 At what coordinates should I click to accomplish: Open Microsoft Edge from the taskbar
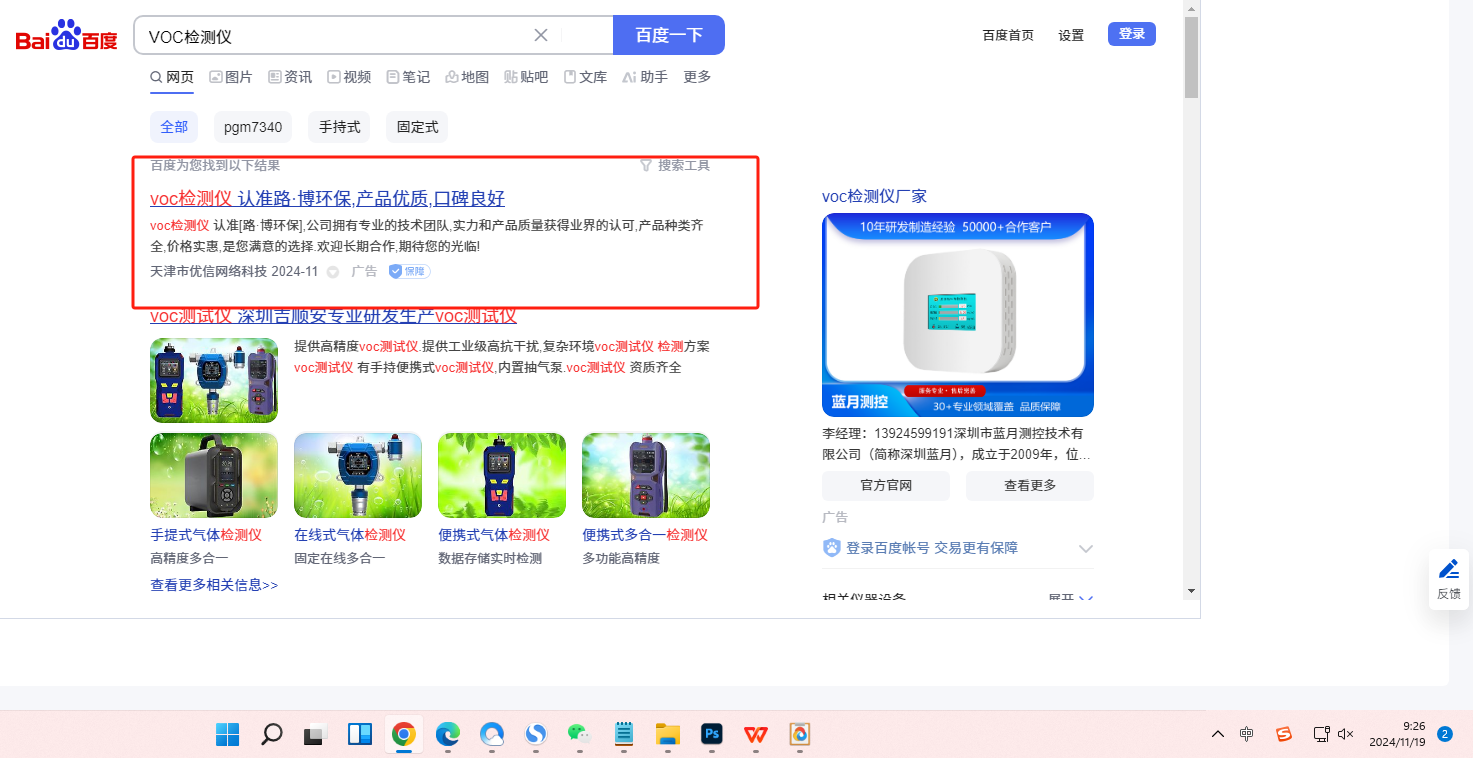click(447, 735)
